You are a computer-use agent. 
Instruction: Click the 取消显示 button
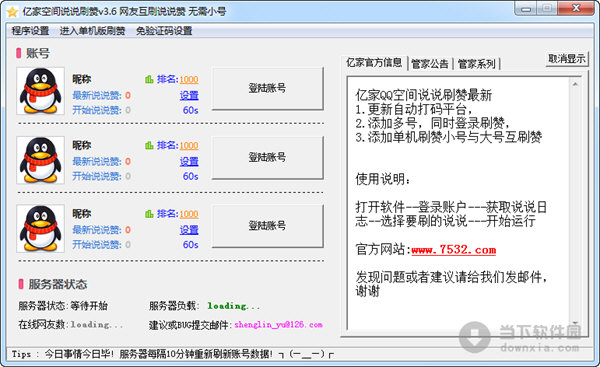[566, 59]
